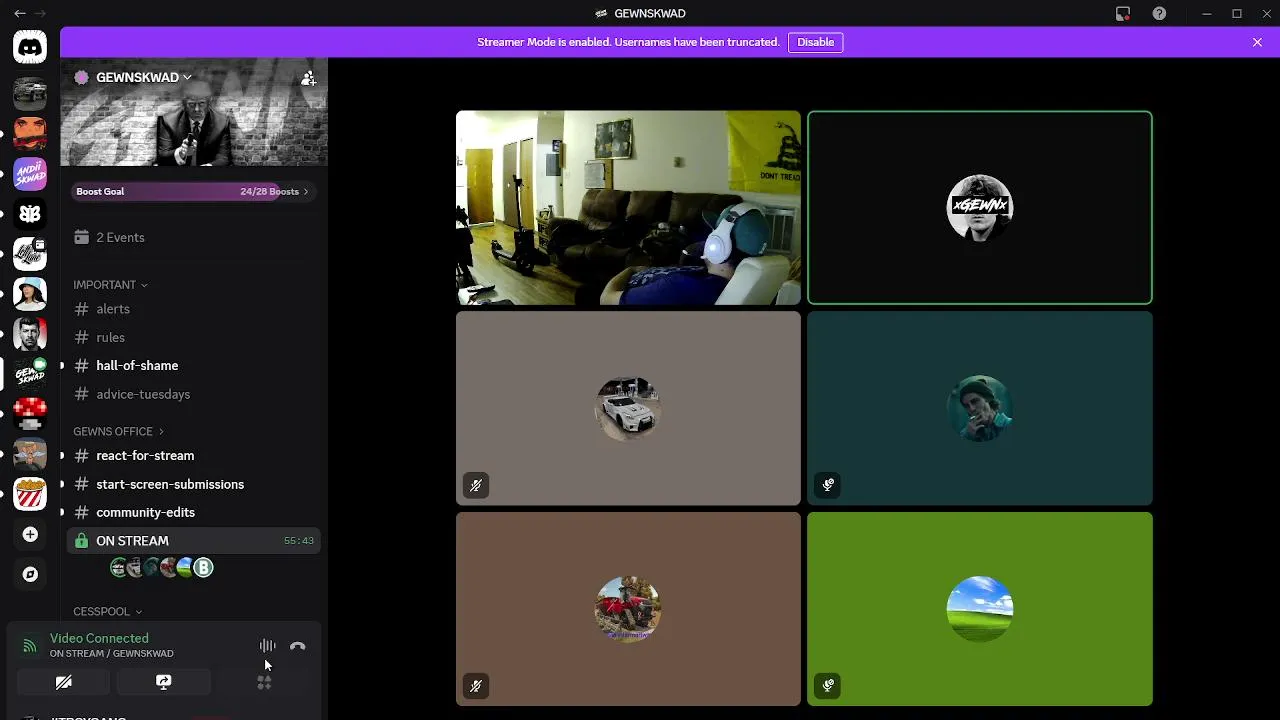Open noise suppression waveform icon
This screenshot has height=720, width=1280.
pyautogui.click(x=267, y=646)
